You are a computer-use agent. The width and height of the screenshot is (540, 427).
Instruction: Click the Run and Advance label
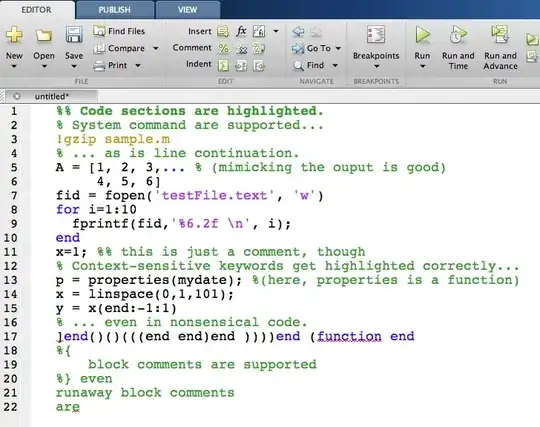tap(500, 61)
